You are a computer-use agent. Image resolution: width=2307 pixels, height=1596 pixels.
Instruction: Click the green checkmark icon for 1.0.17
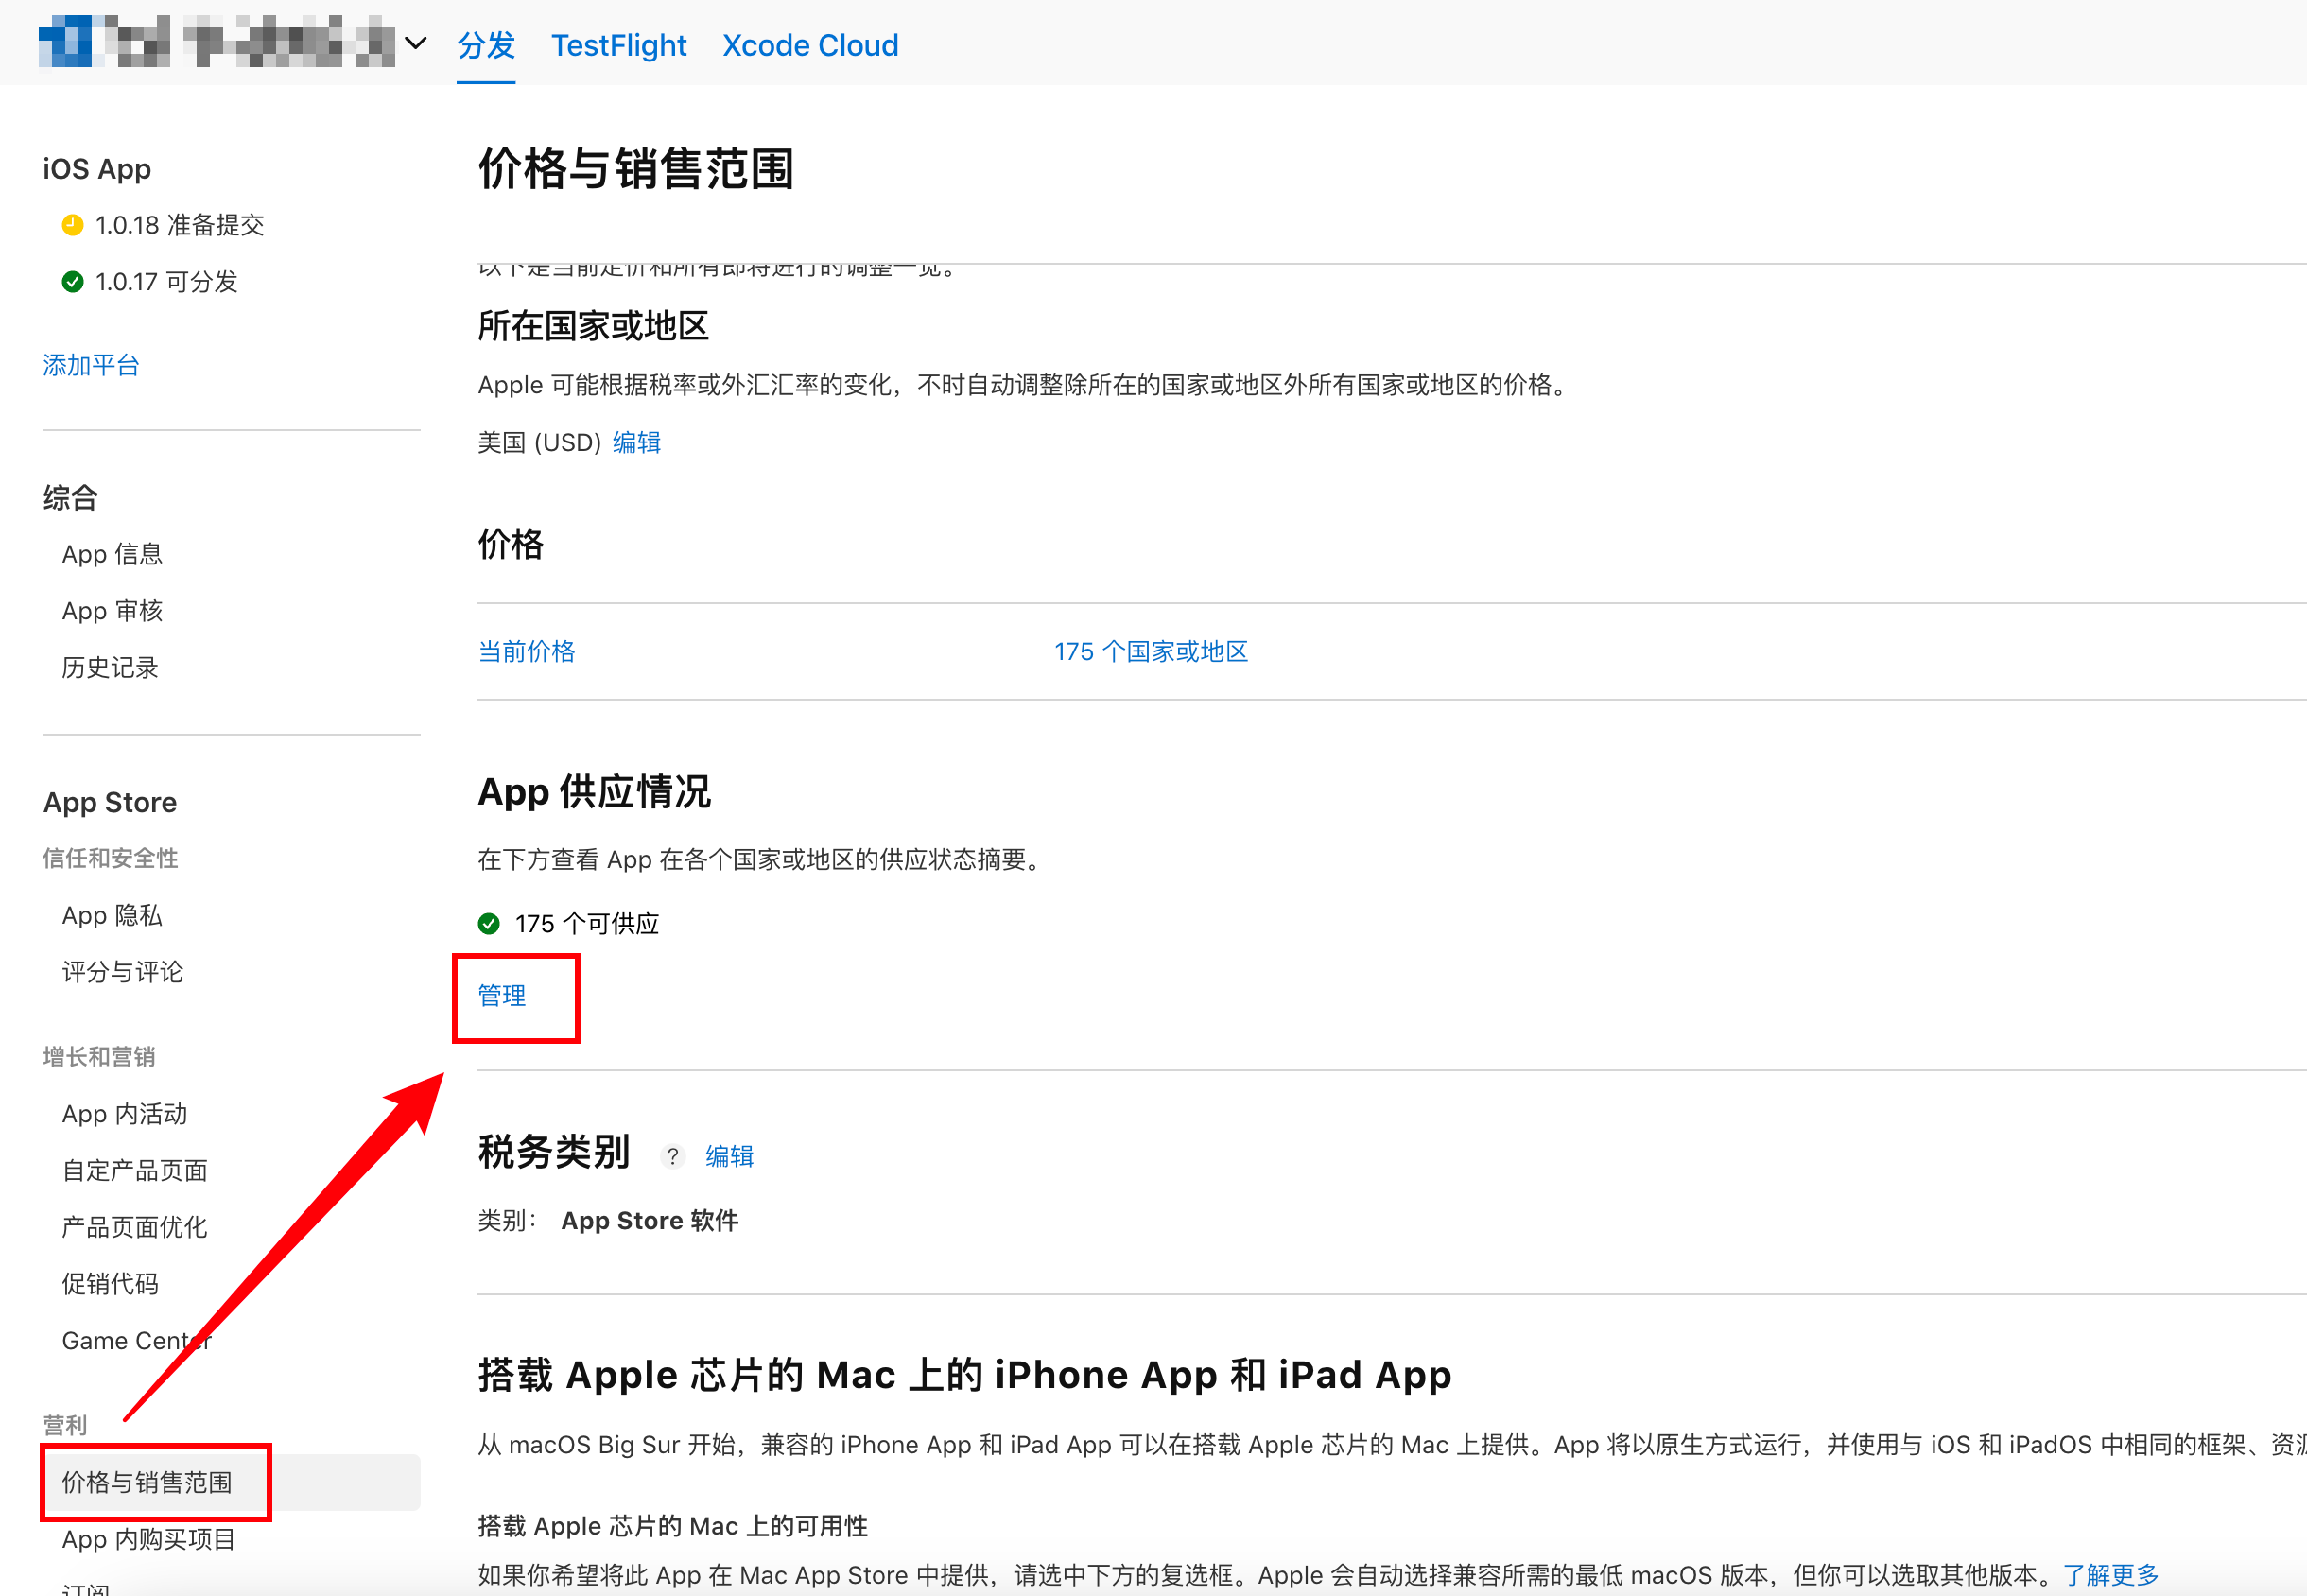pos(72,282)
